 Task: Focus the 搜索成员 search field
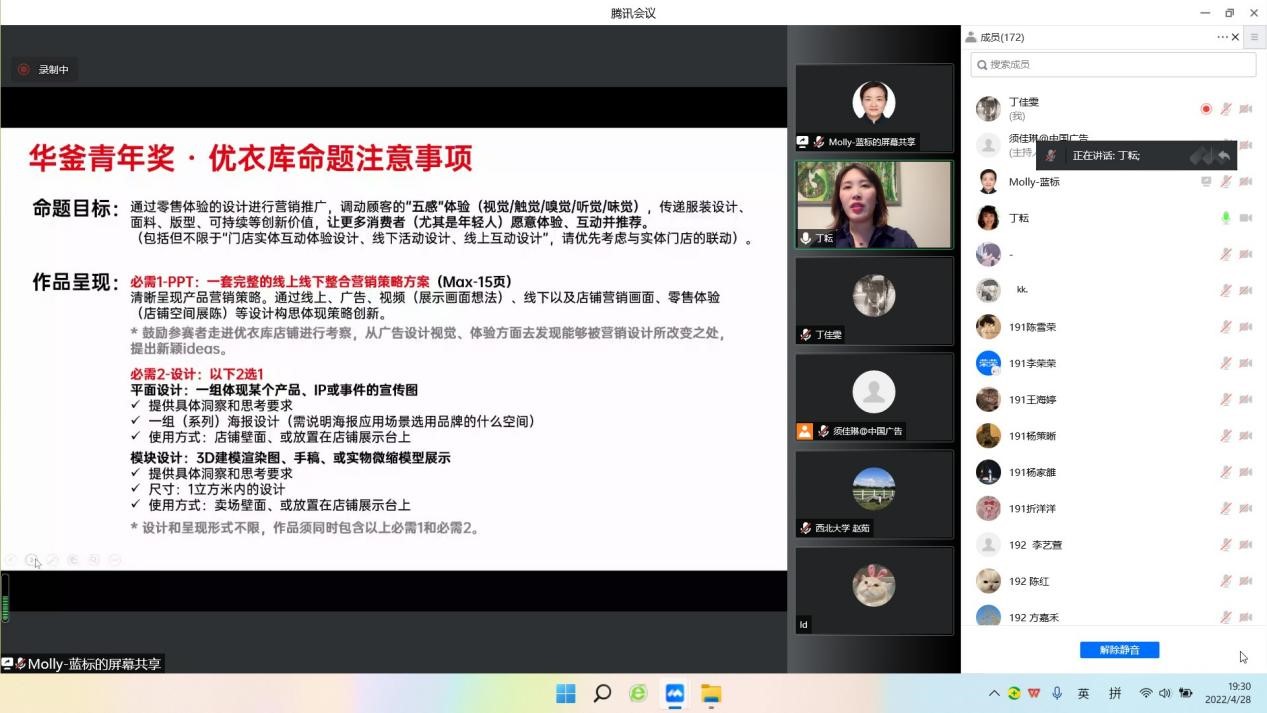click(1113, 64)
